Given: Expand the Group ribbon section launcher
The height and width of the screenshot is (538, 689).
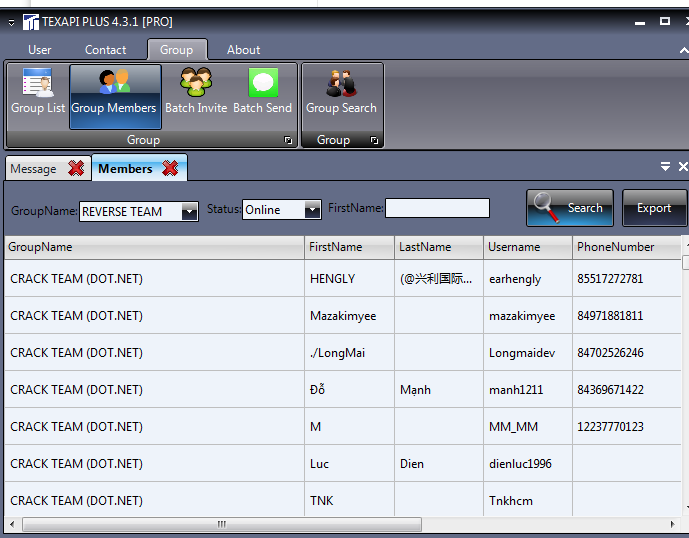Looking at the screenshot, I should coord(288,141).
